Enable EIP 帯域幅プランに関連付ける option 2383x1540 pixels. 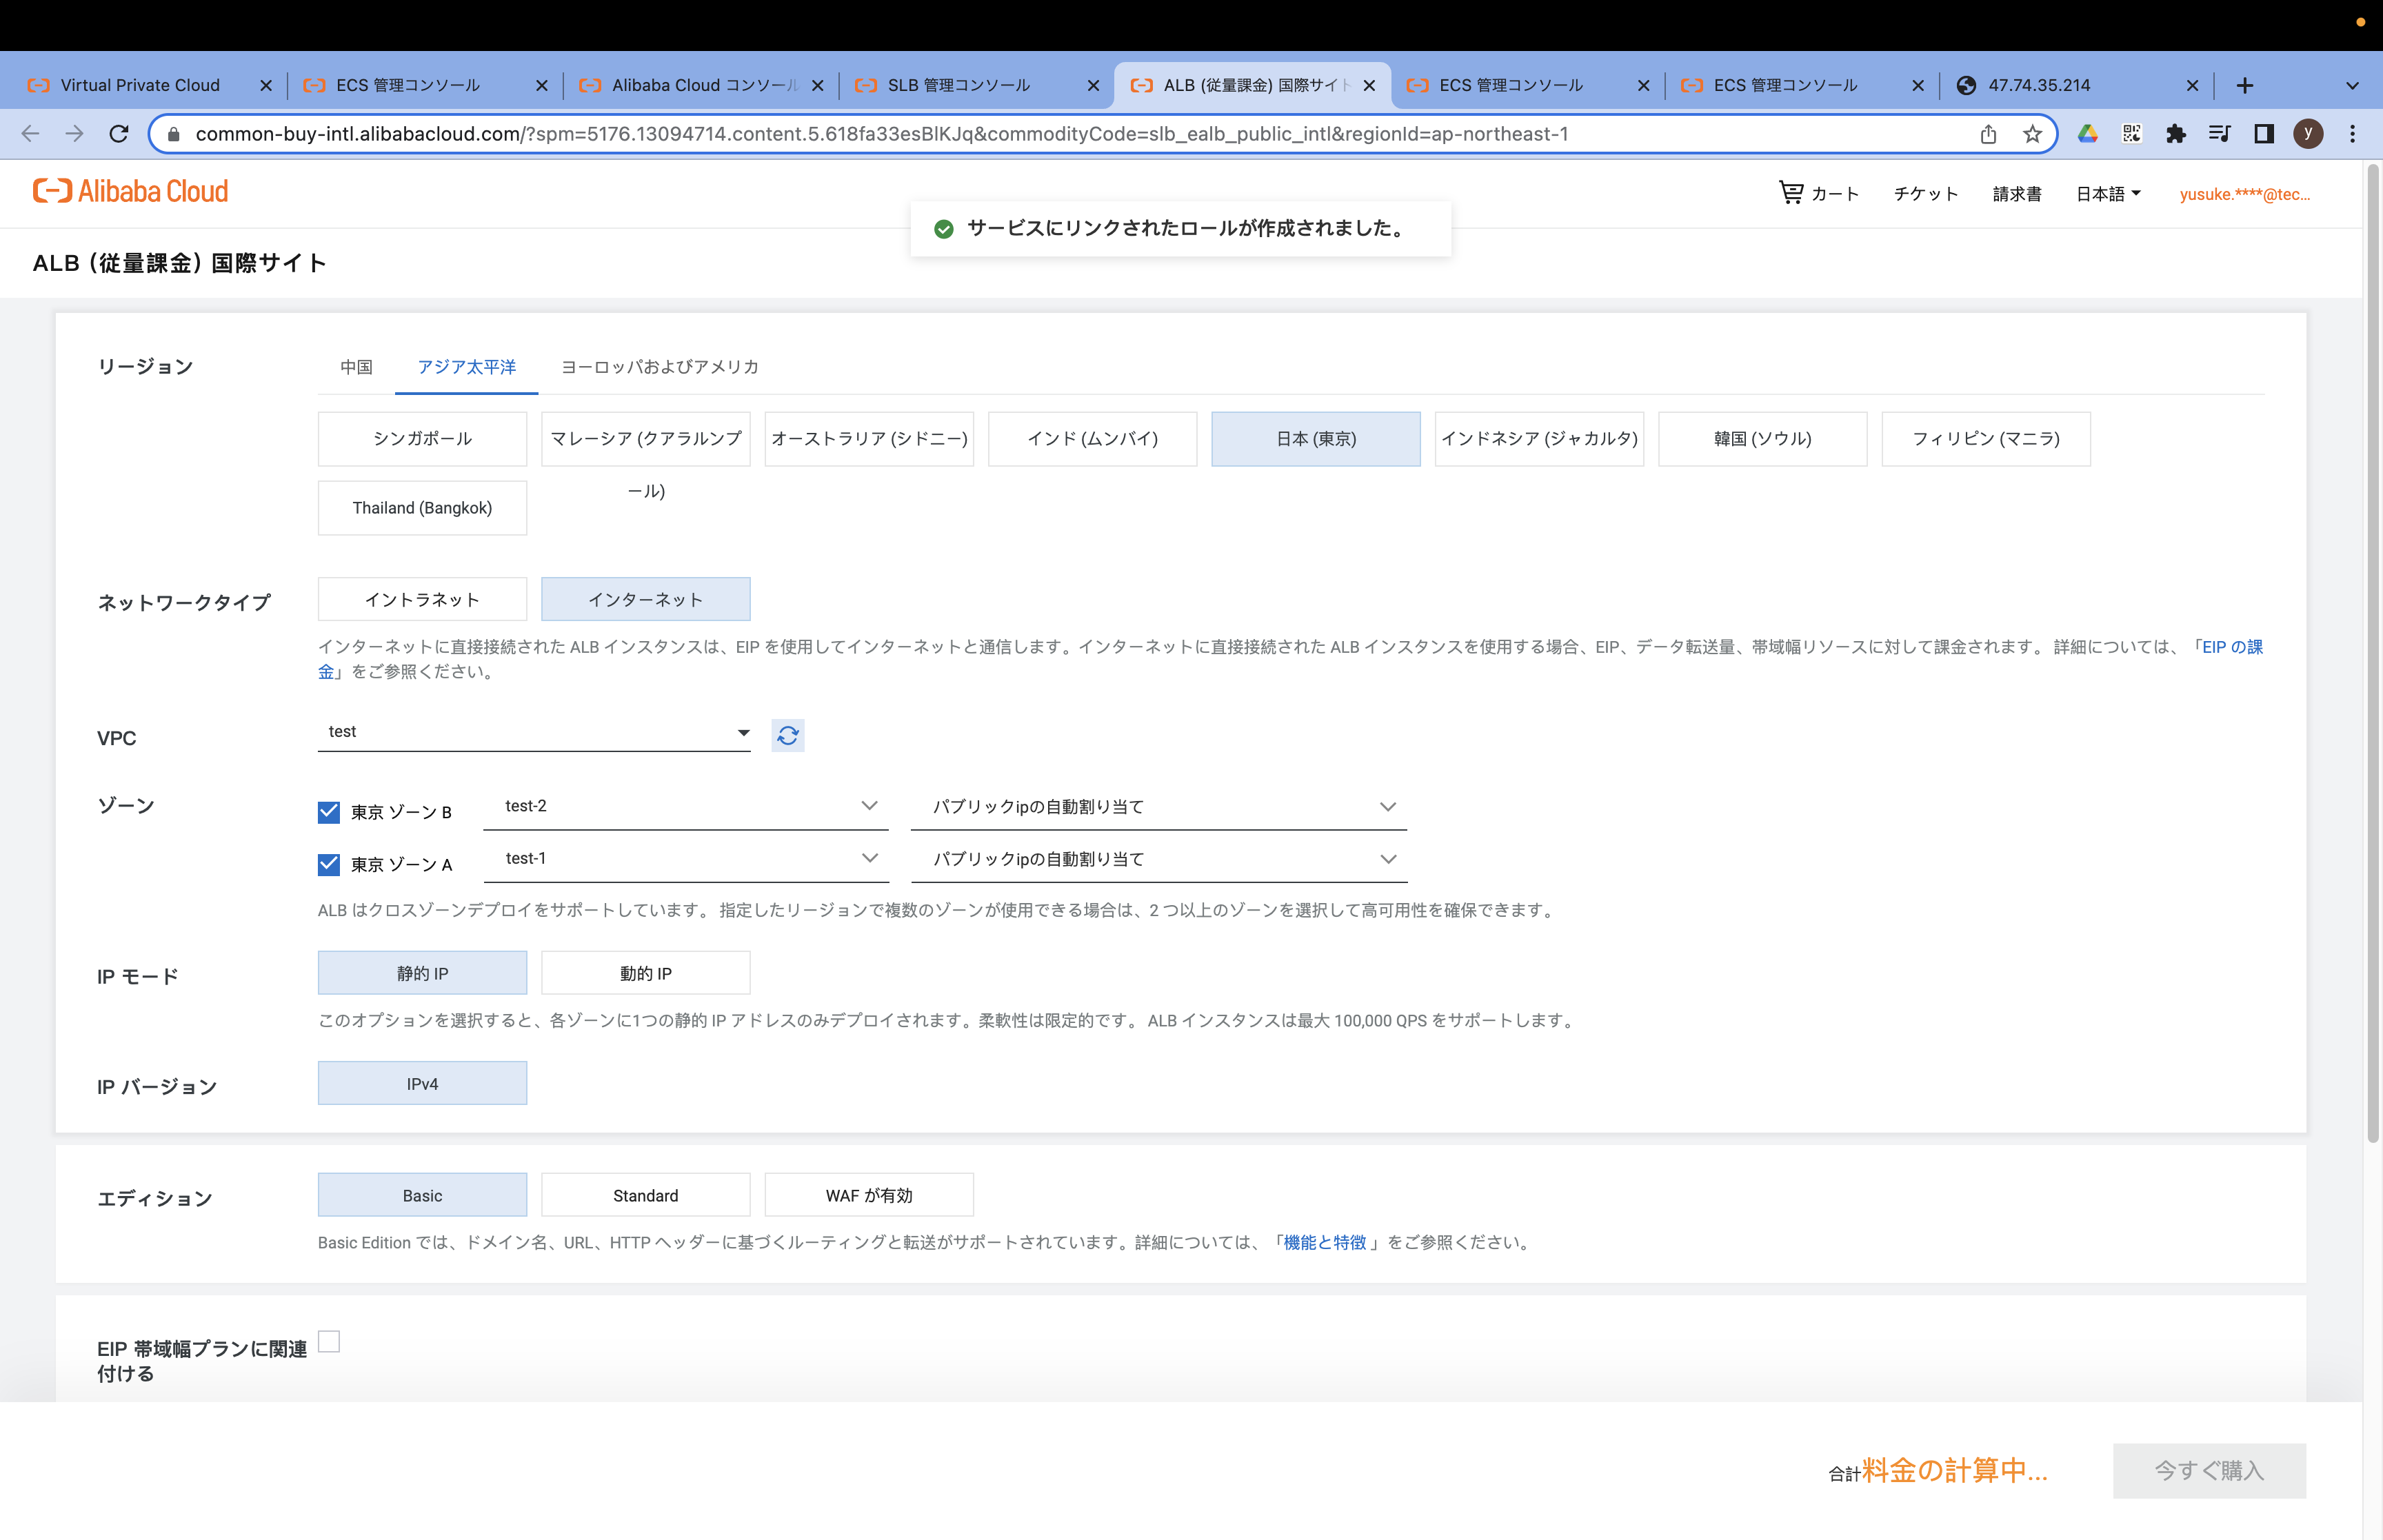(x=328, y=1343)
